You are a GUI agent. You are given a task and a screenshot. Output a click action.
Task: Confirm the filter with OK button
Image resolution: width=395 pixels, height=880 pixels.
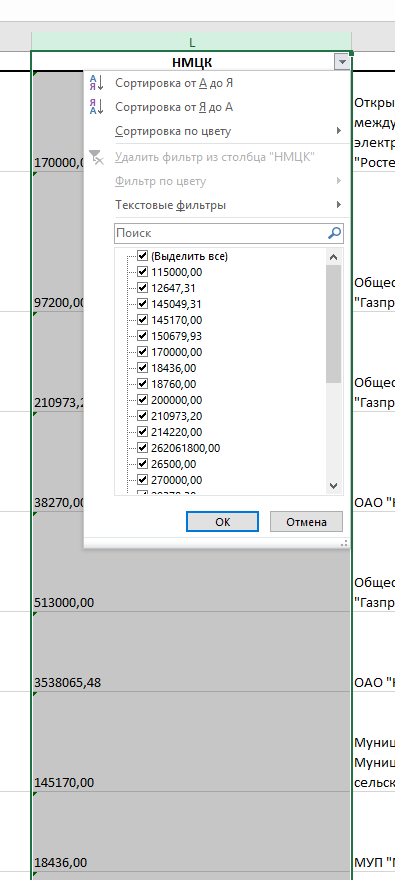pyautogui.click(x=222, y=521)
